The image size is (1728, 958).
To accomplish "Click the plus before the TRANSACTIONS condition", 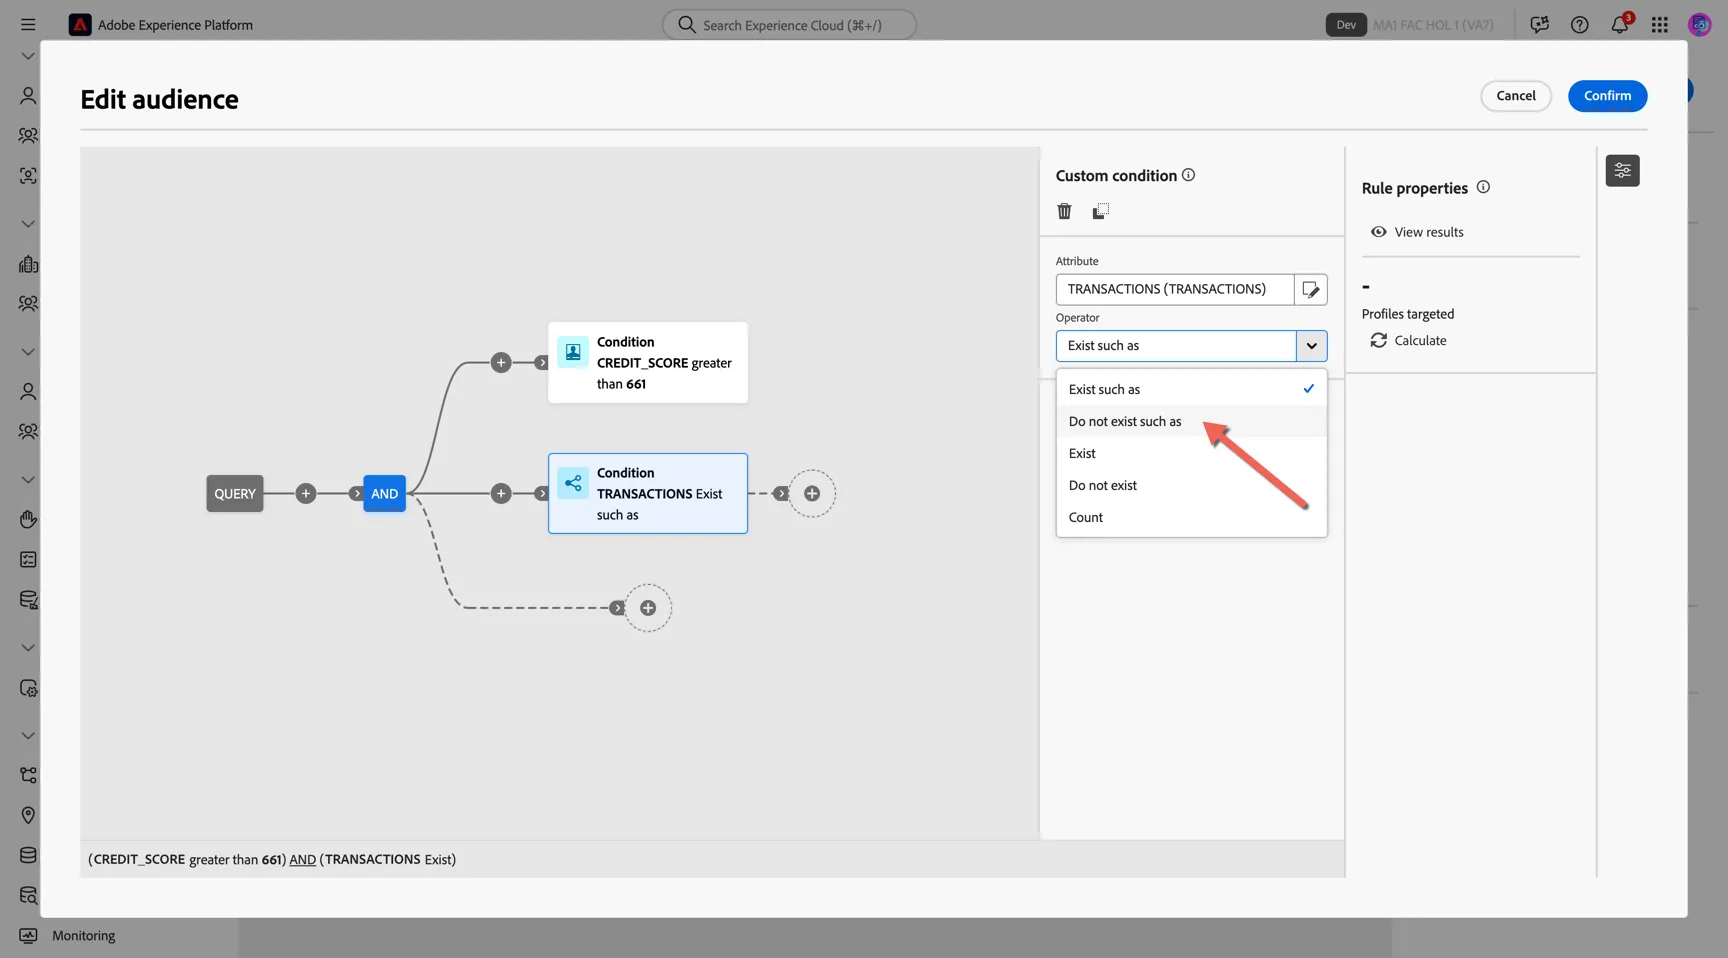I will point(501,493).
